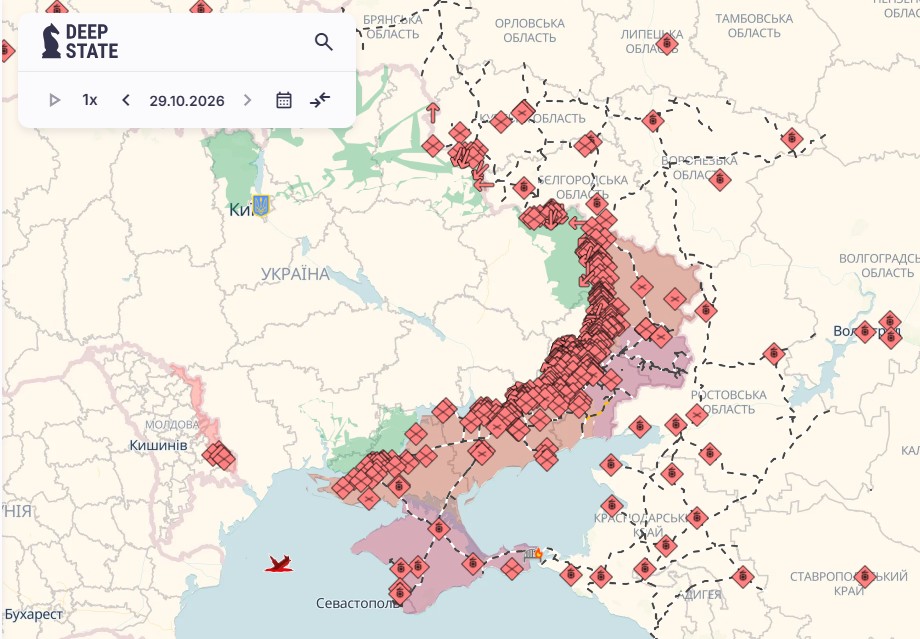Open unit marker over Ставропольський край label
920x639 pixels.
(x=865, y=577)
